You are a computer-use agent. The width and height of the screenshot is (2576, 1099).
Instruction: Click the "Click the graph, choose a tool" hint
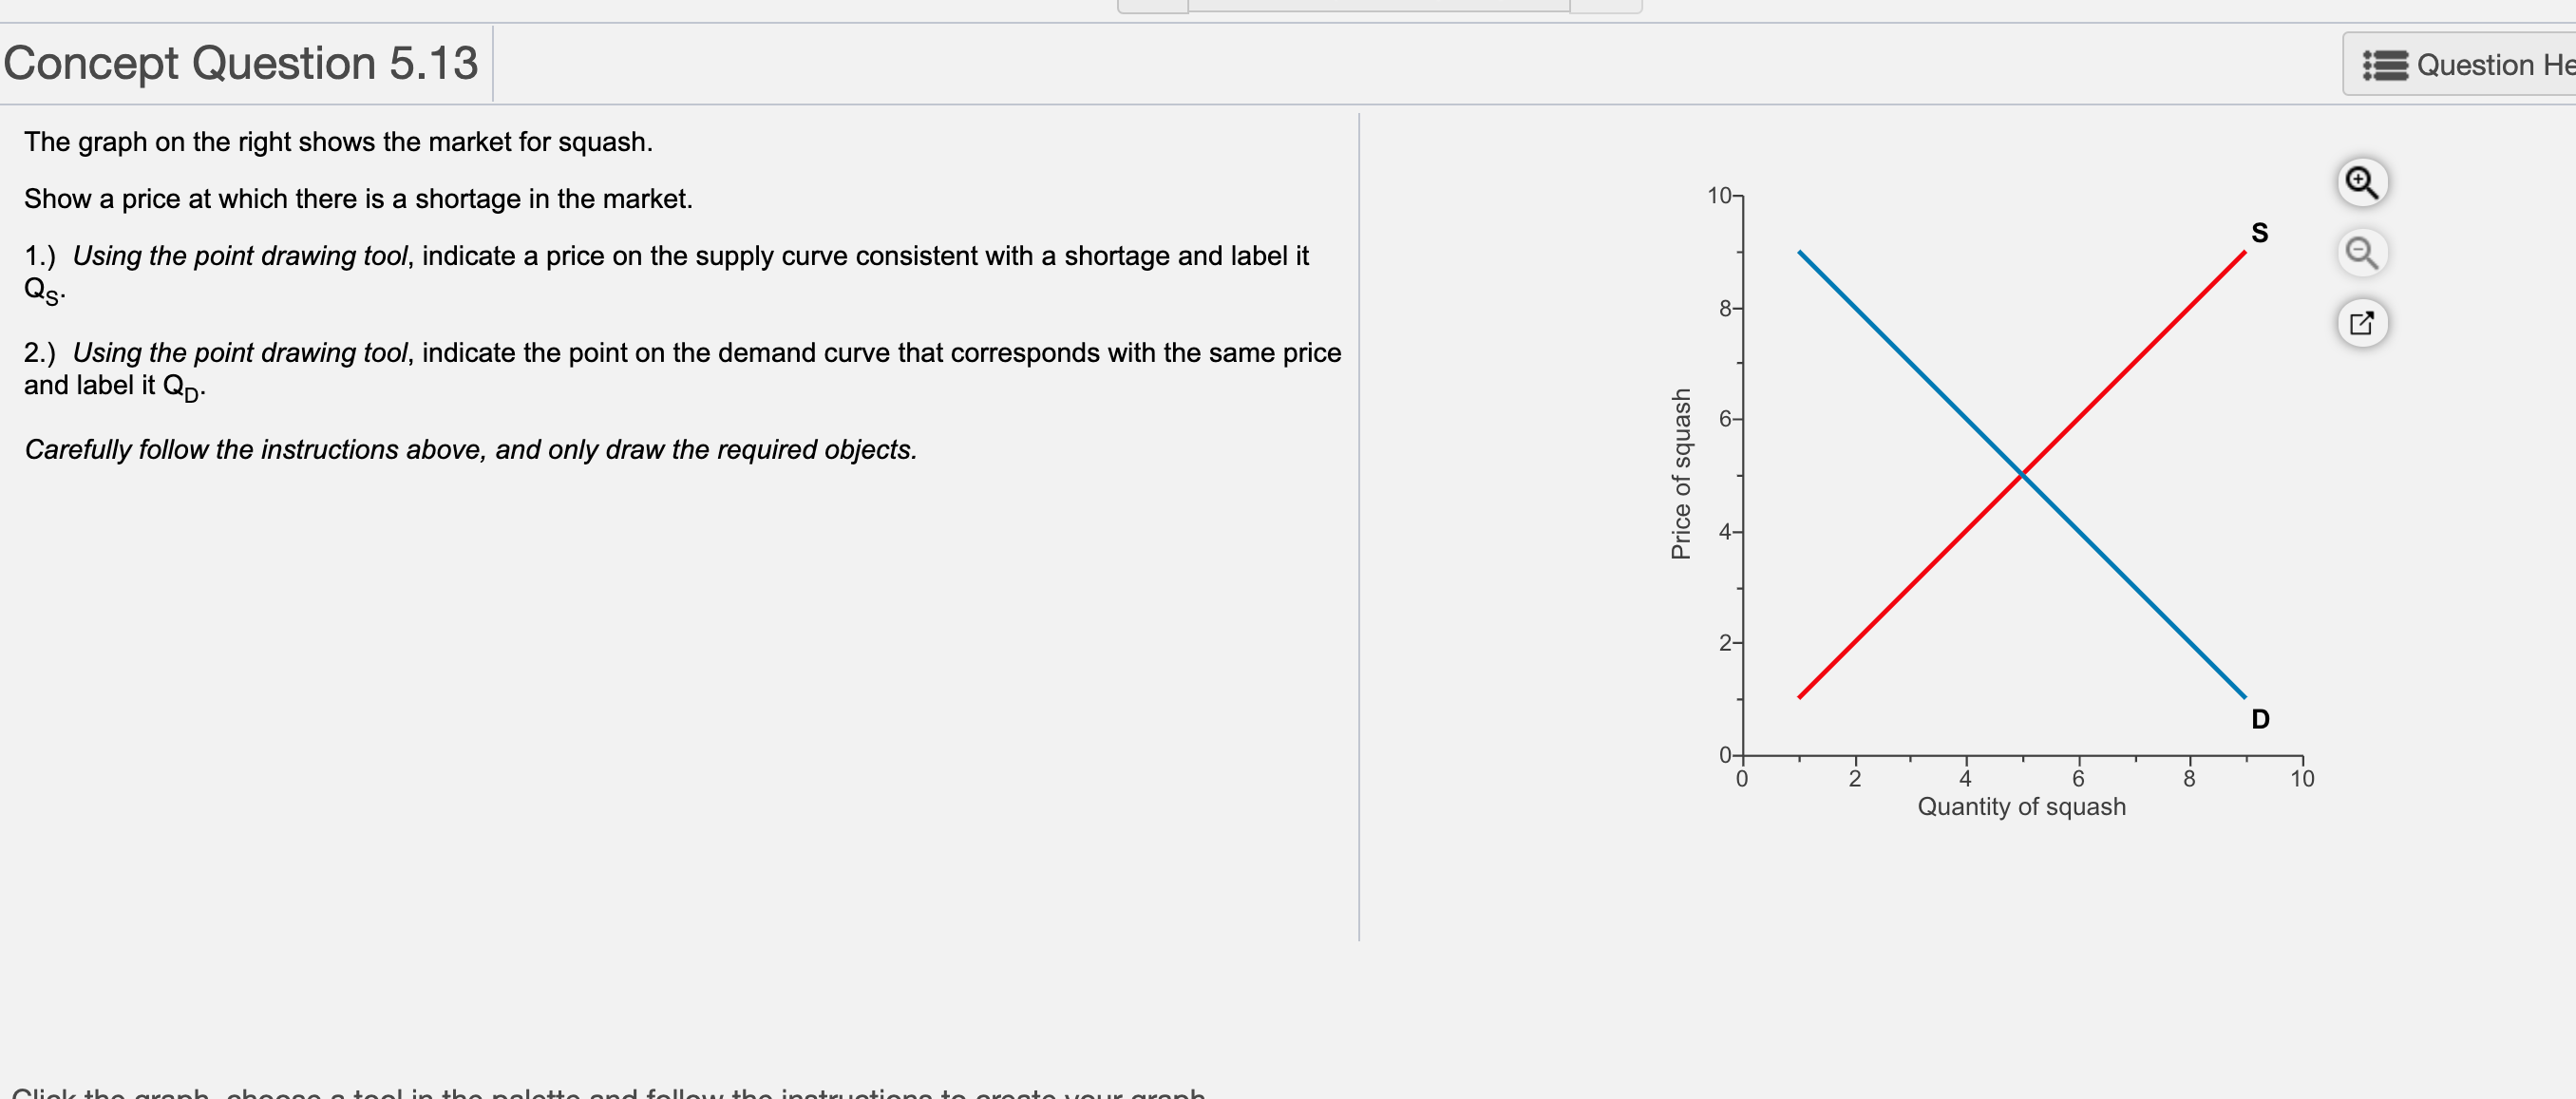coord(608,1093)
